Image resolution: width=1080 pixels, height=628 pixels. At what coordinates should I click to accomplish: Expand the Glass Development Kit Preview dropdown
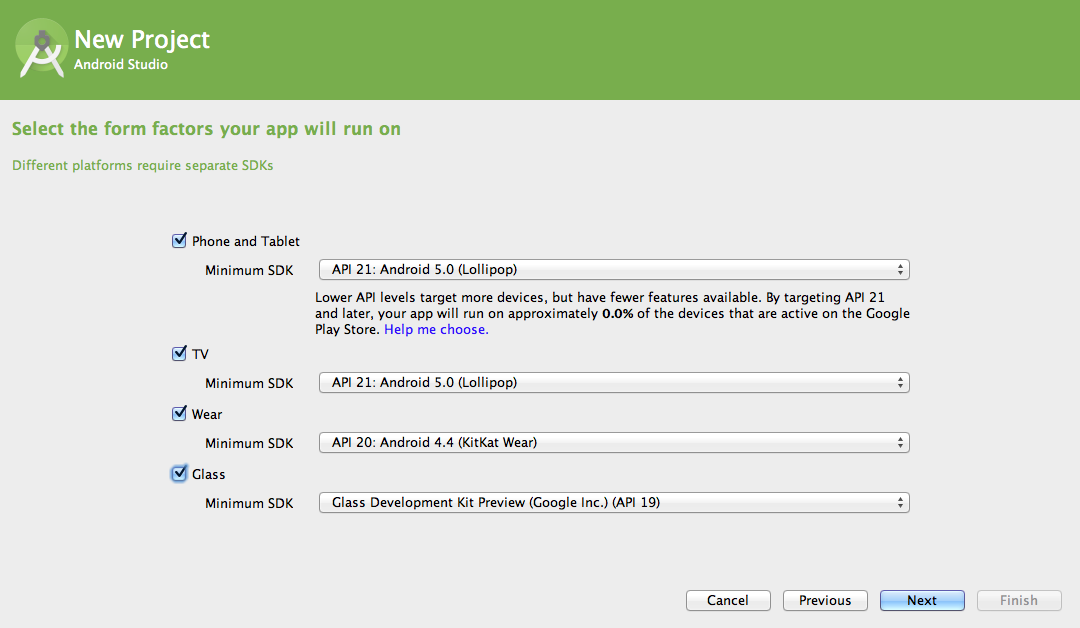613,503
